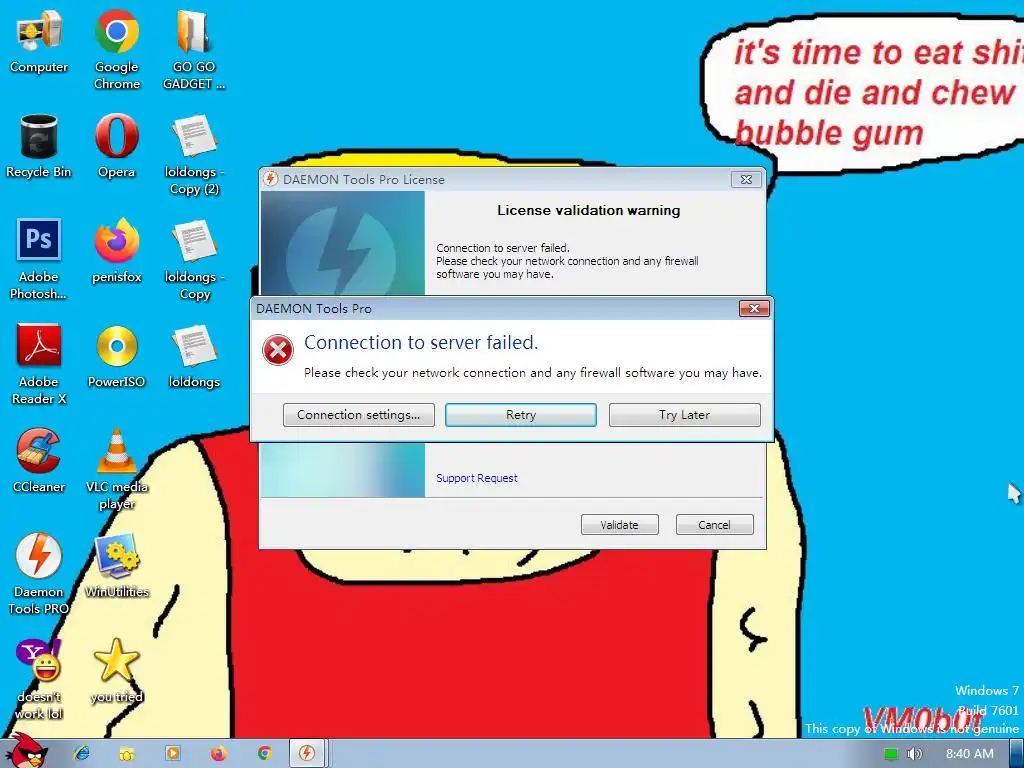Launch Internet Explorer from the taskbar
Image resolution: width=1024 pixels, height=768 pixels.
82,753
